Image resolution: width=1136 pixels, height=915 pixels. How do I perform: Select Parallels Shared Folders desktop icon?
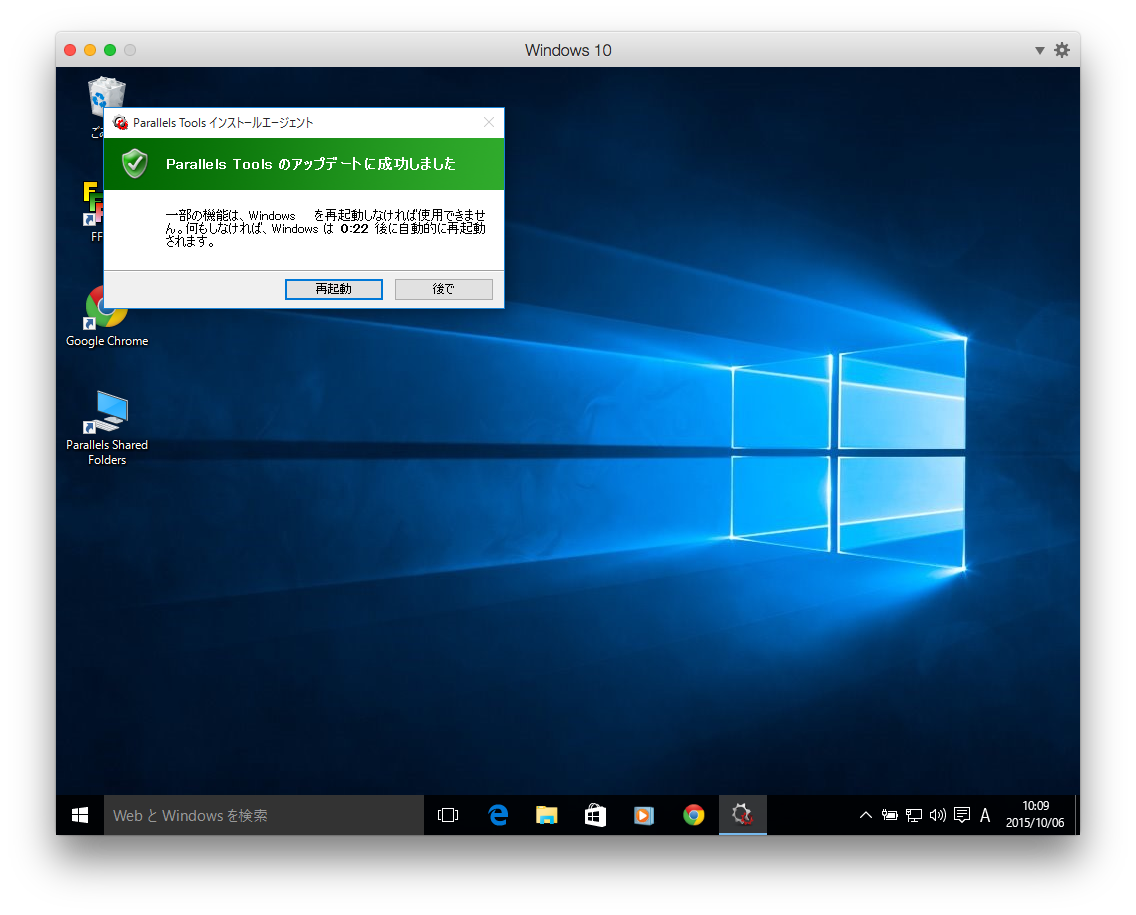(106, 428)
